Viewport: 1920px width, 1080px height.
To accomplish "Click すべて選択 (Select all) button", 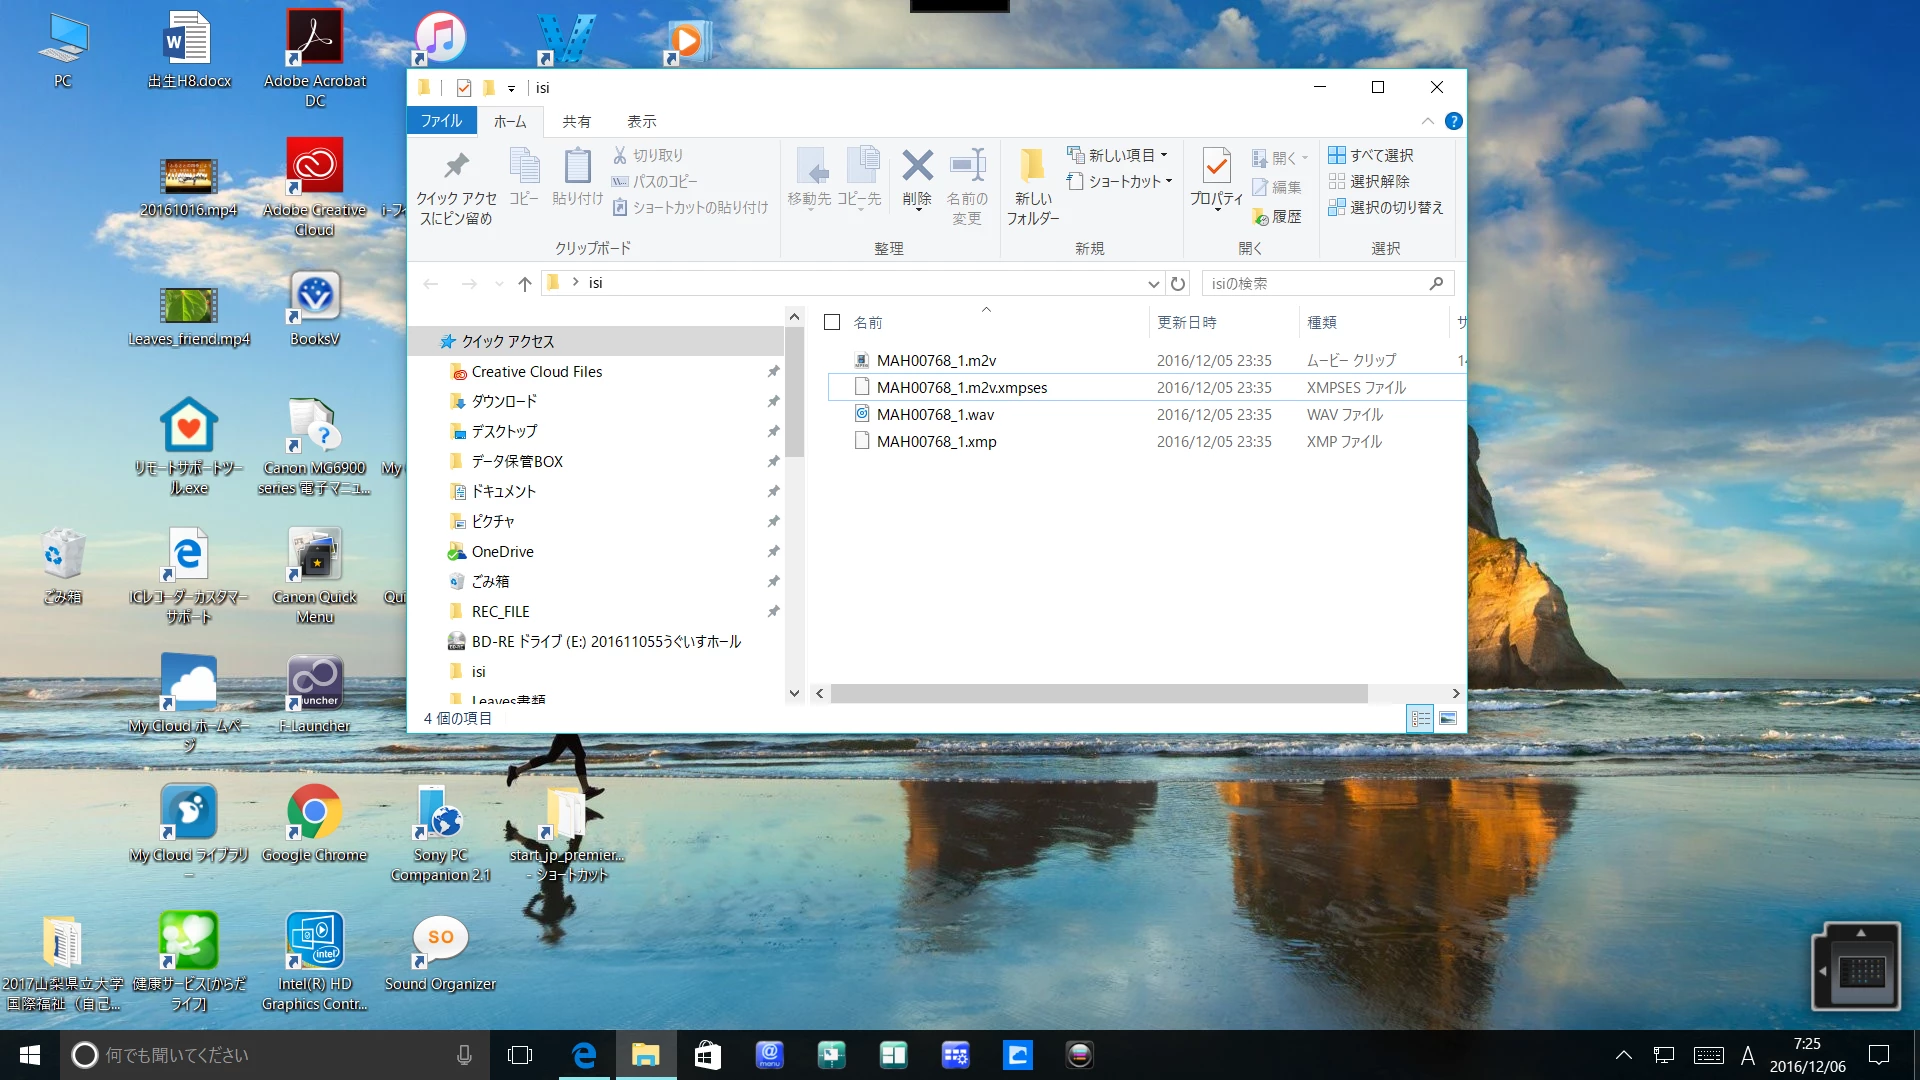I will click(1372, 155).
